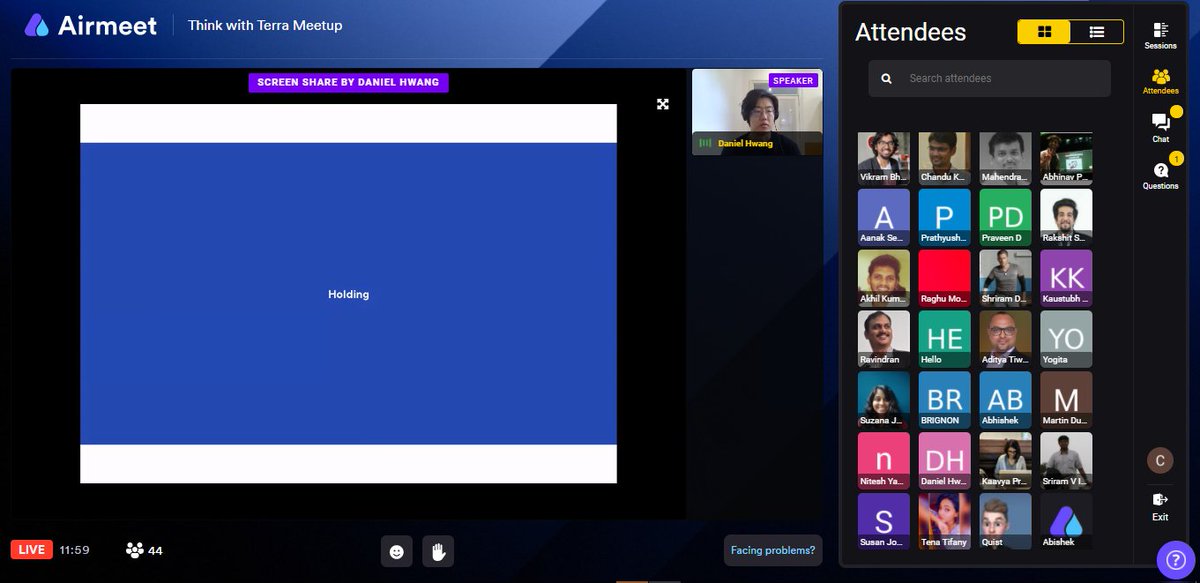The image size is (1200, 583).
Task: Open attendee Raghu Mo... red tile
Action: [945, 277]
